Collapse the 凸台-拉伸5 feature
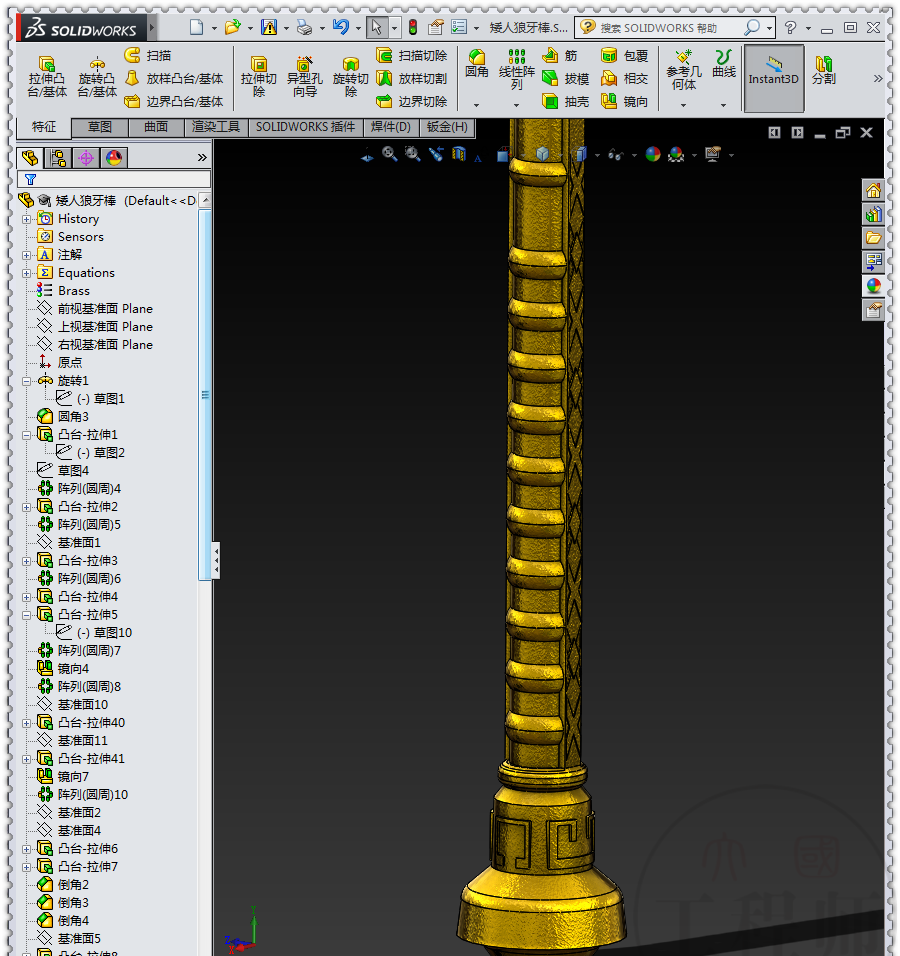The height and width of the screenshot is (956, 900). point(26,615)
